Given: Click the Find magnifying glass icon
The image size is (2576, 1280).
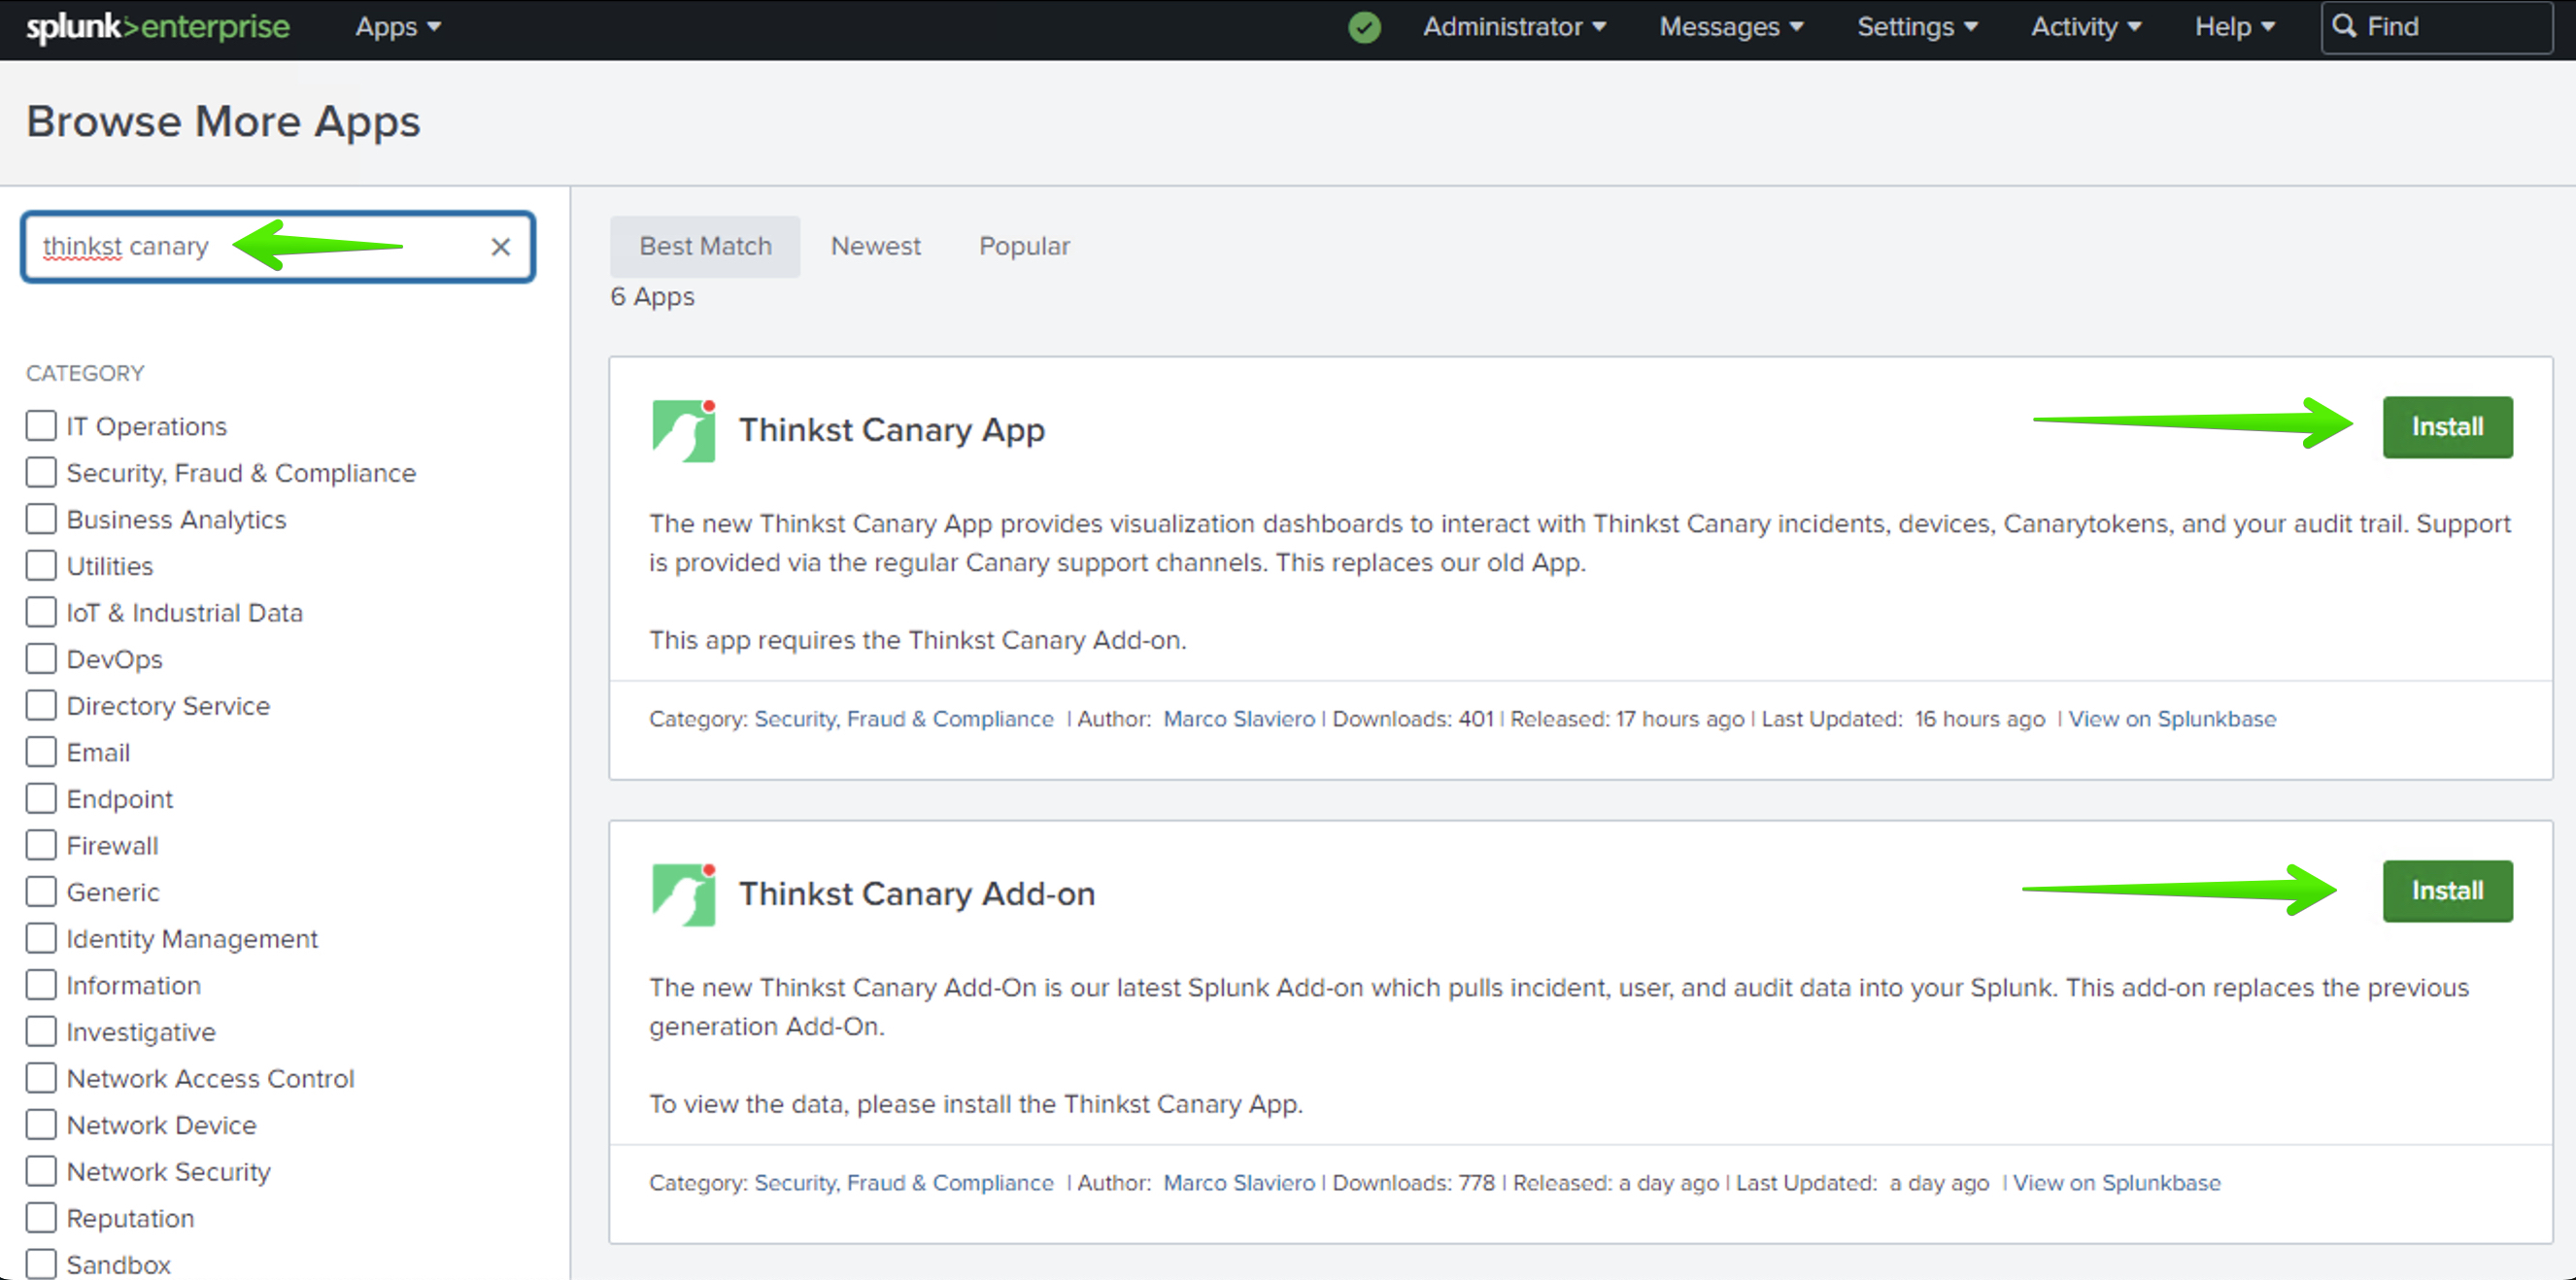Looking at the screenshot, I should (2344, 26).
